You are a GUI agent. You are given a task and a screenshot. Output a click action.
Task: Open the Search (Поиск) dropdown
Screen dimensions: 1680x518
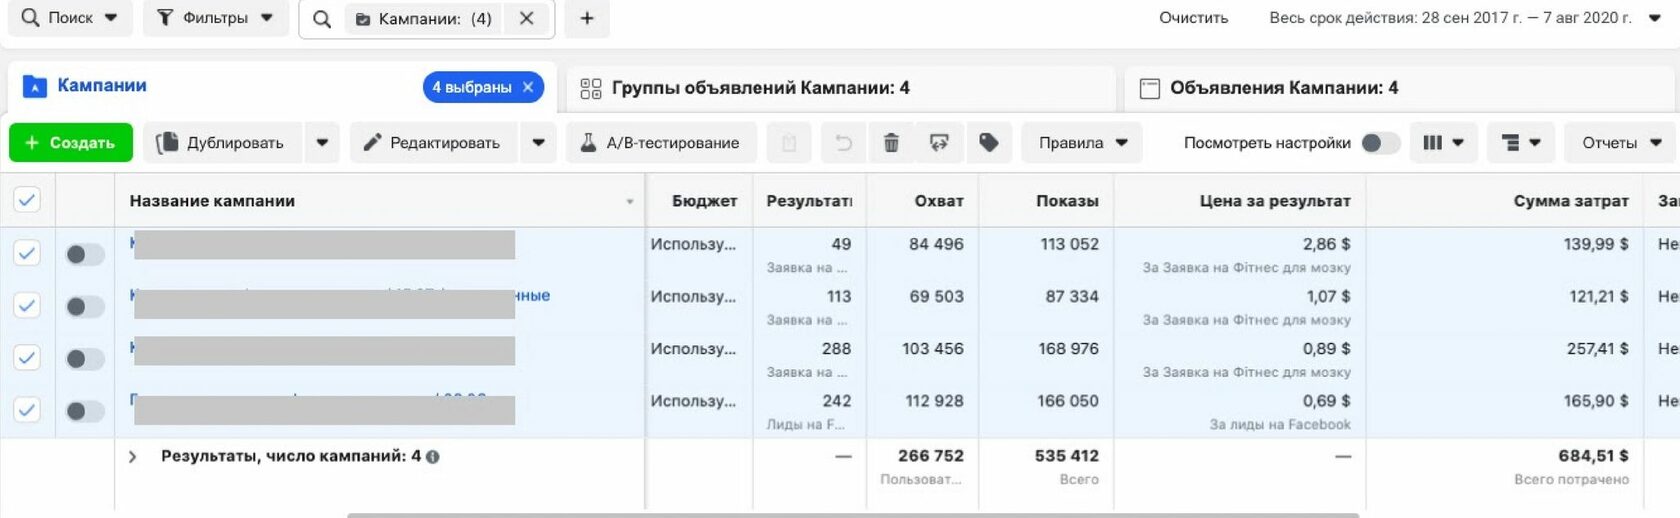pyautogui.click(x=70, y=18)
